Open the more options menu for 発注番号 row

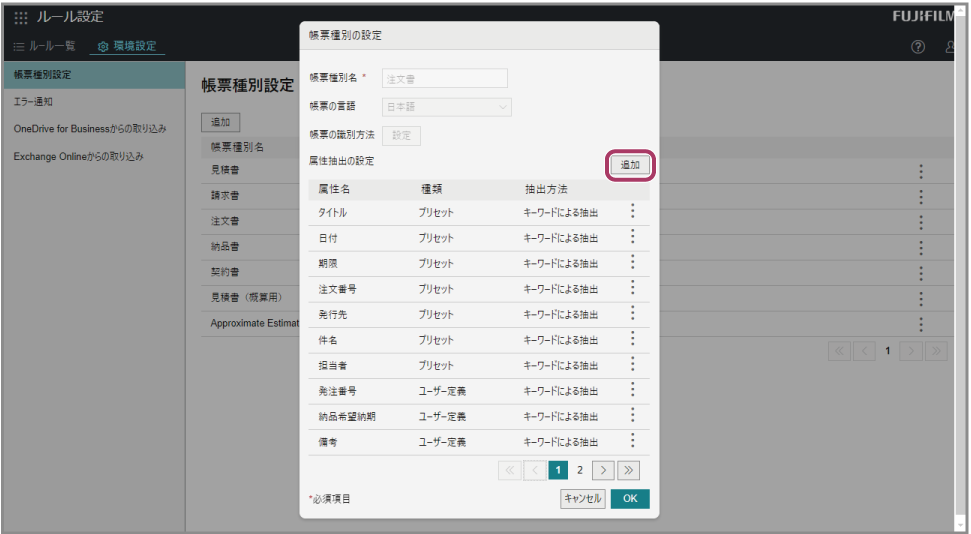click(x=632, y=390)
